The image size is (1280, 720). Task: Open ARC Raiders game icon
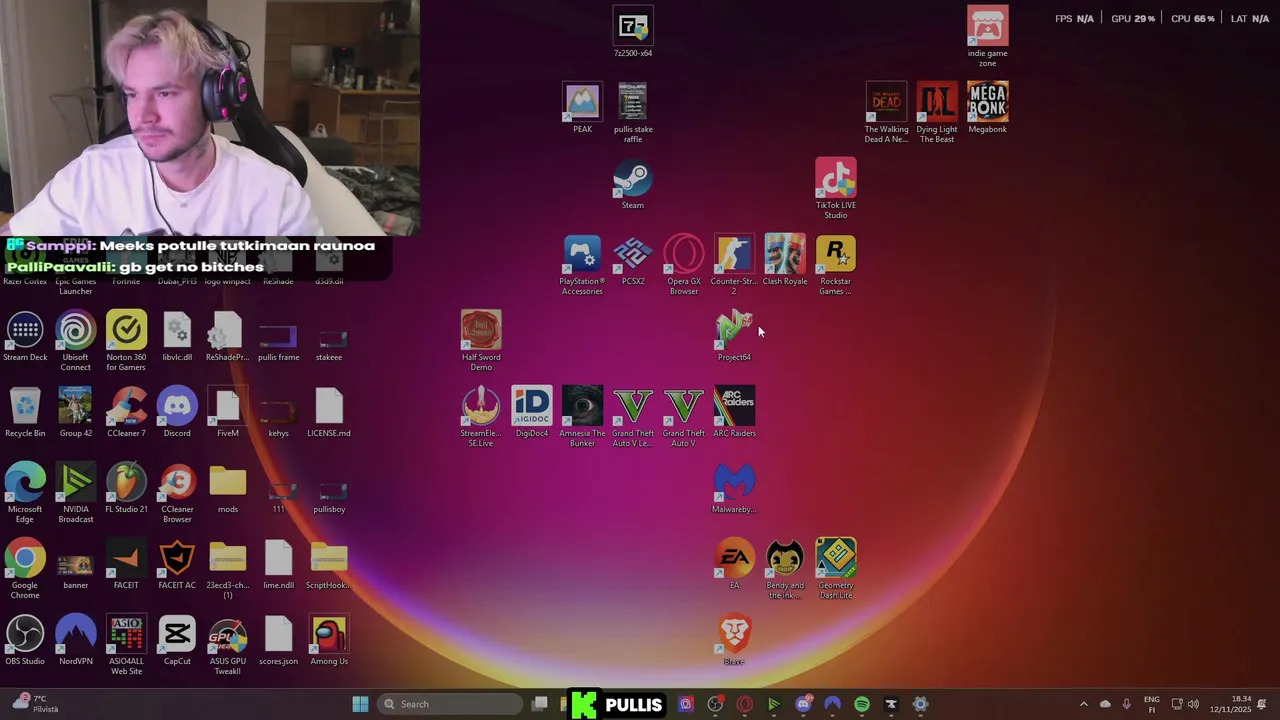(x=734, y=413)
